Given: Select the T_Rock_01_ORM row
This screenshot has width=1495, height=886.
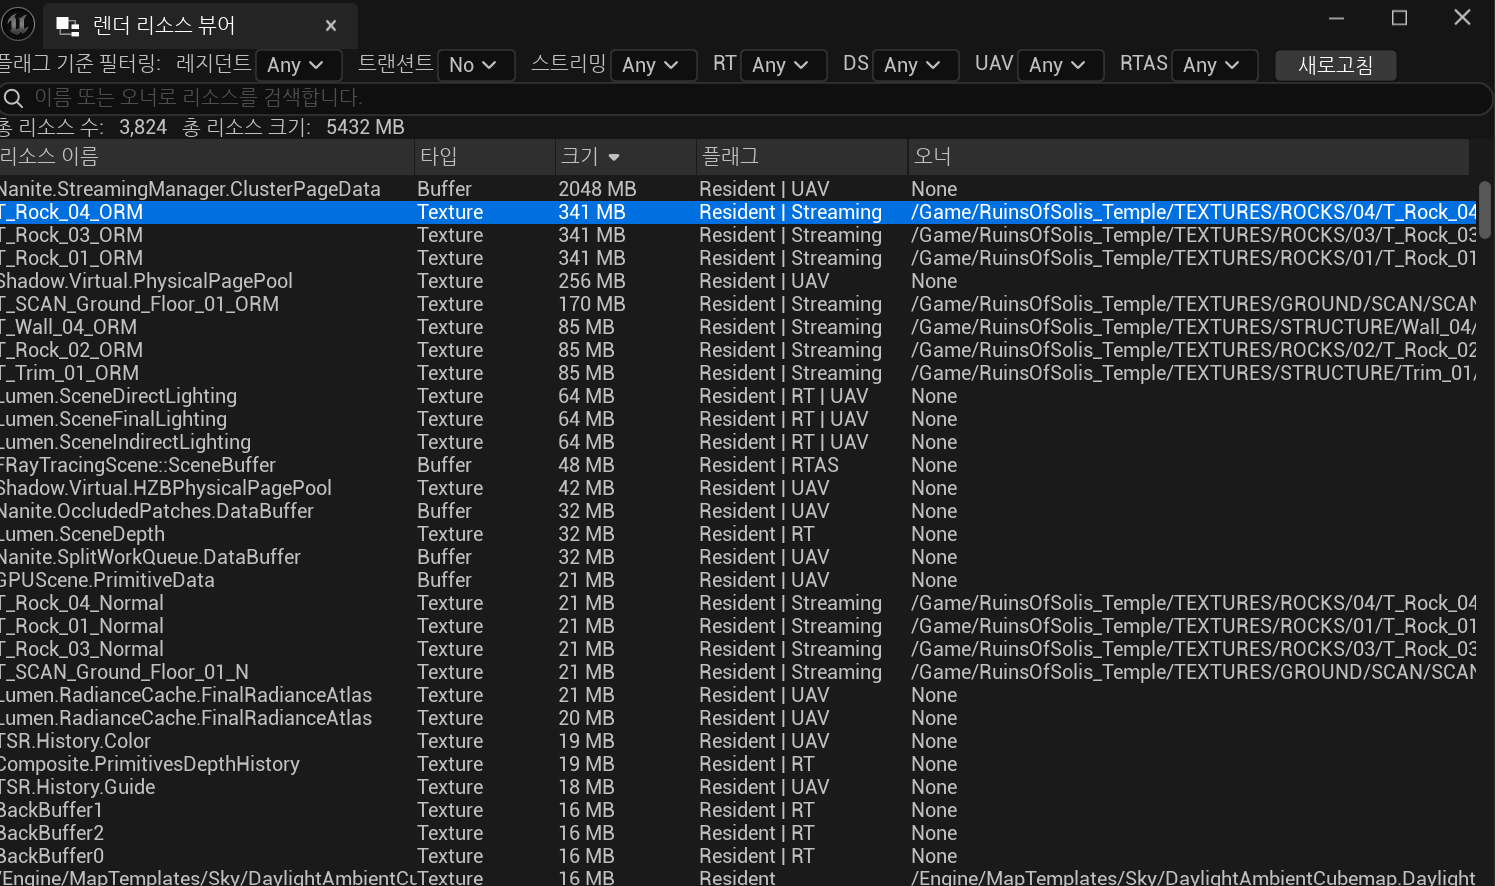Looking at the screenshot, I should pyautogui.click(x=738, y=258).
